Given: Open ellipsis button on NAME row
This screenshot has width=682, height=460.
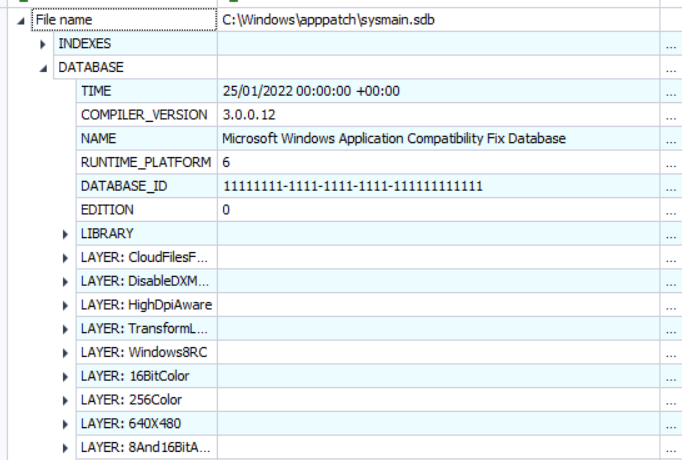Looking at the screenshot, I should [671, 139].
